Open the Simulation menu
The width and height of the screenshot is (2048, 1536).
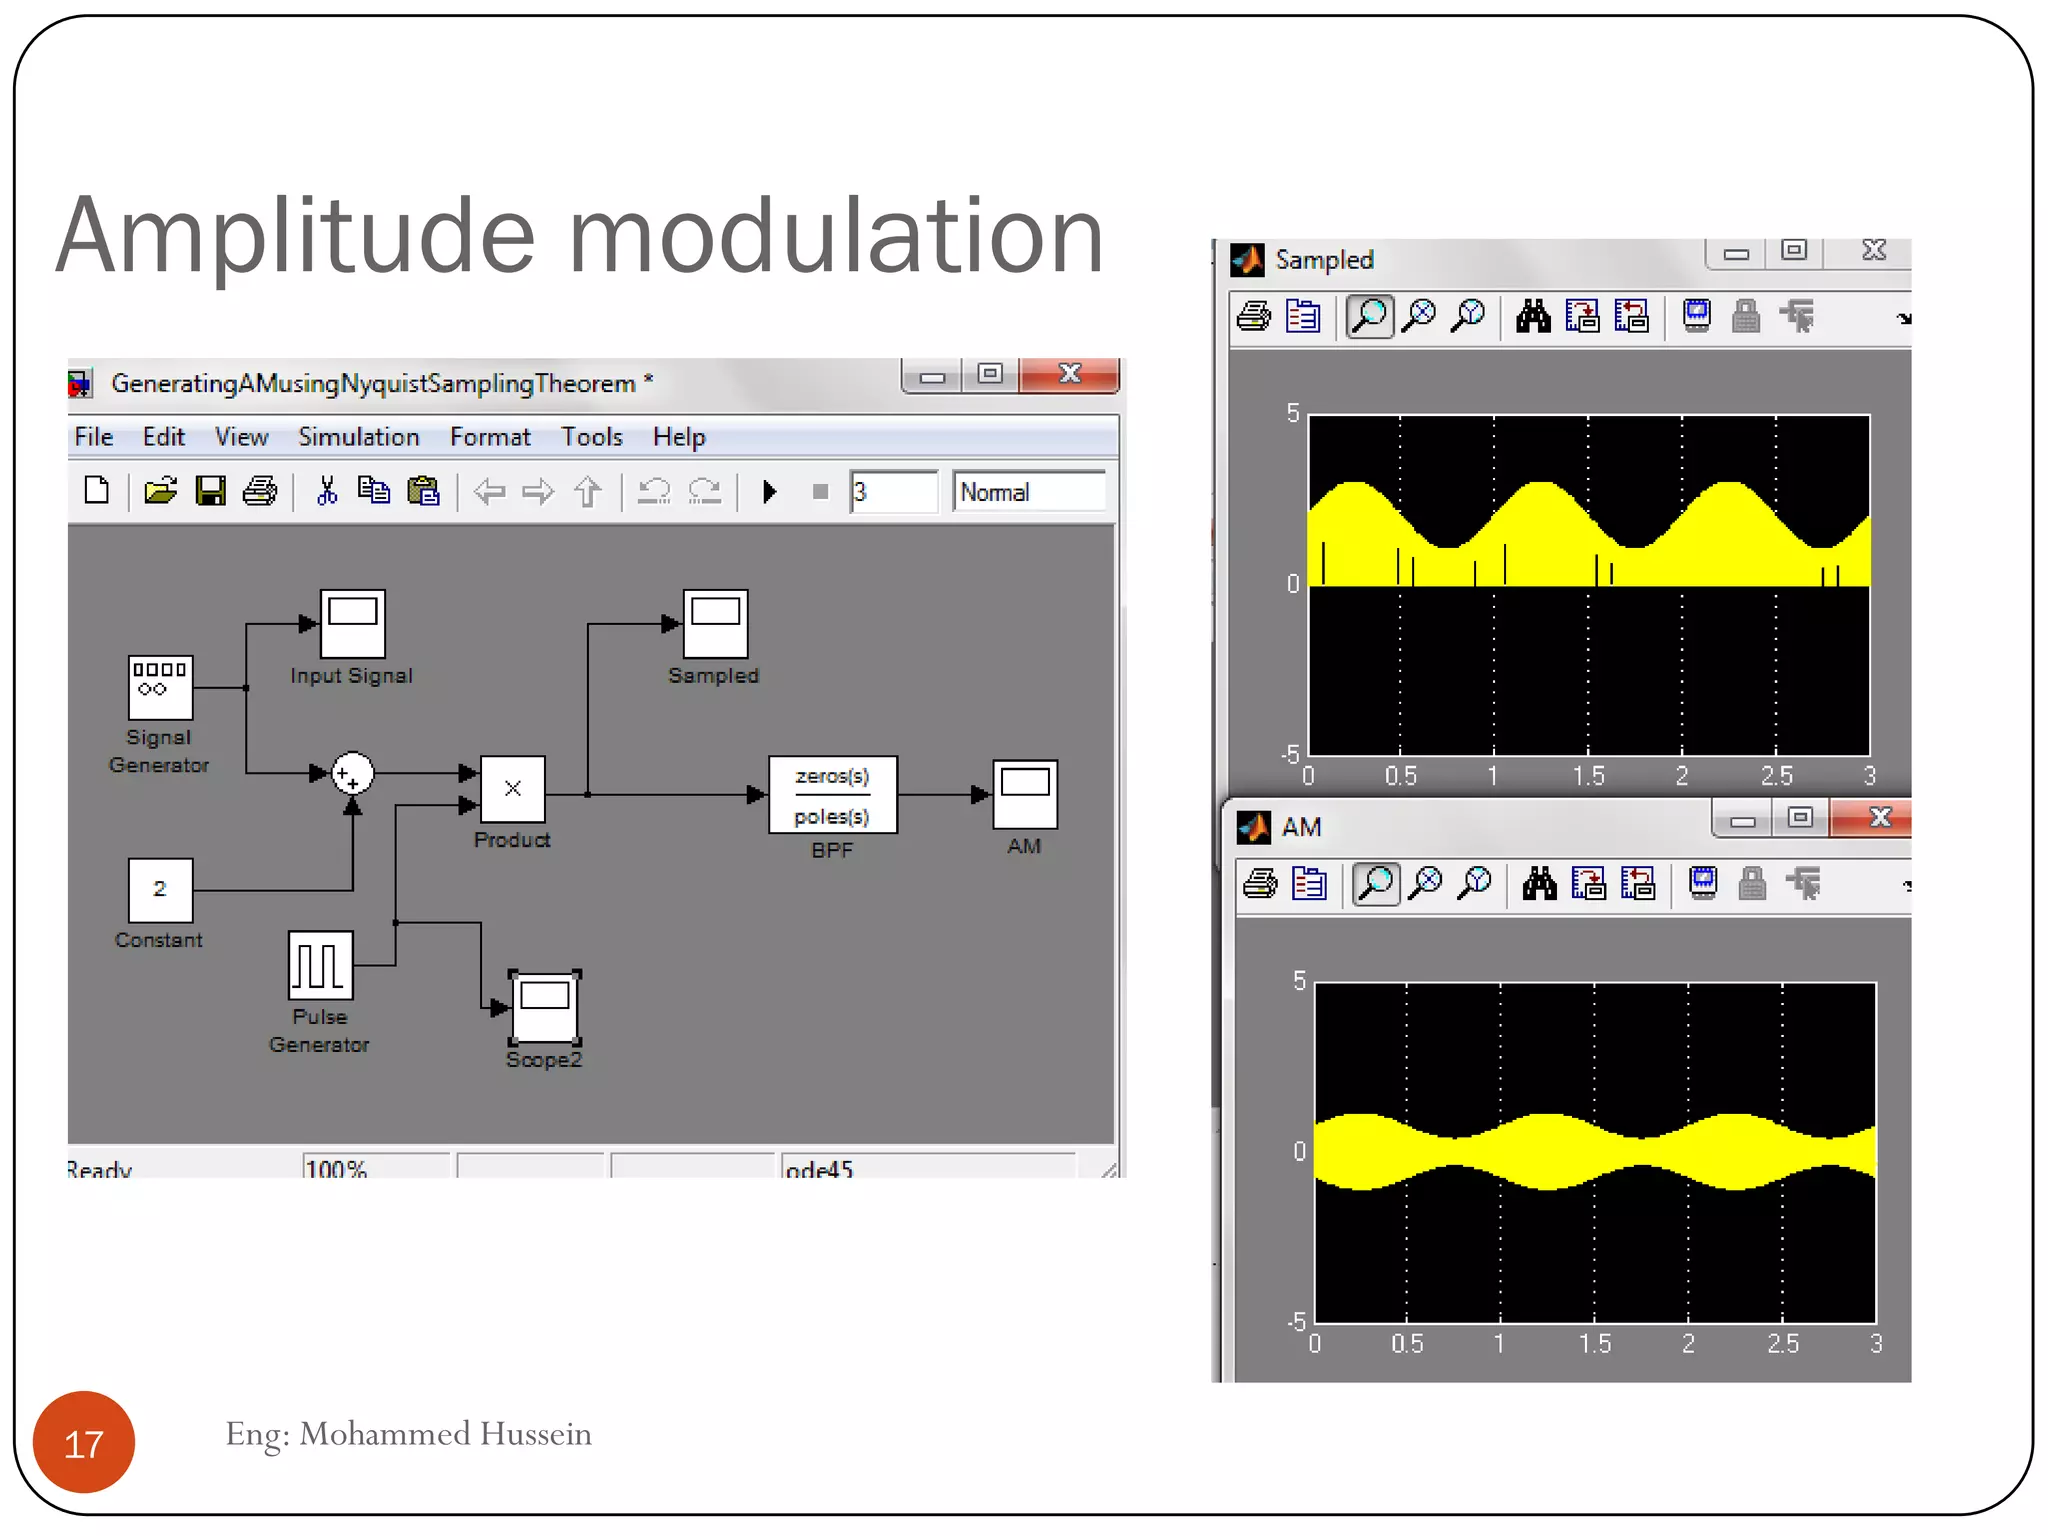pyautogui.click(x=358, y=437)
